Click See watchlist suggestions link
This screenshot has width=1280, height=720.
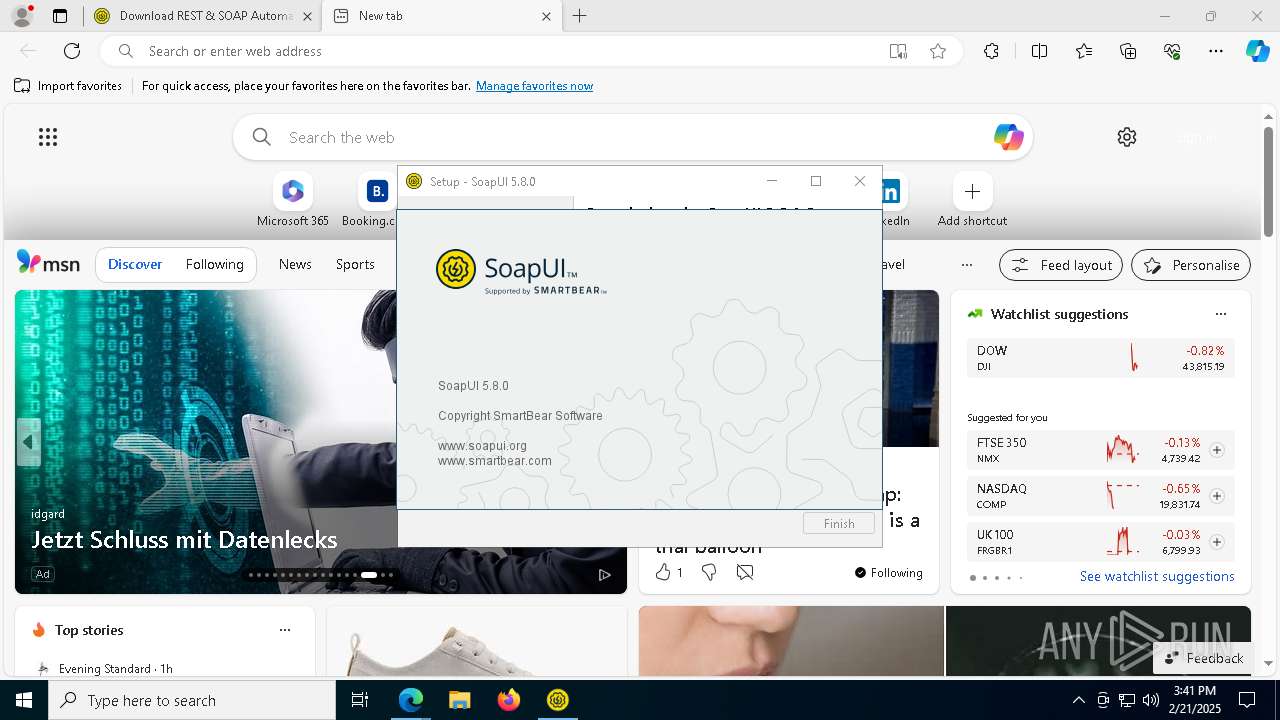(1157, 576)
